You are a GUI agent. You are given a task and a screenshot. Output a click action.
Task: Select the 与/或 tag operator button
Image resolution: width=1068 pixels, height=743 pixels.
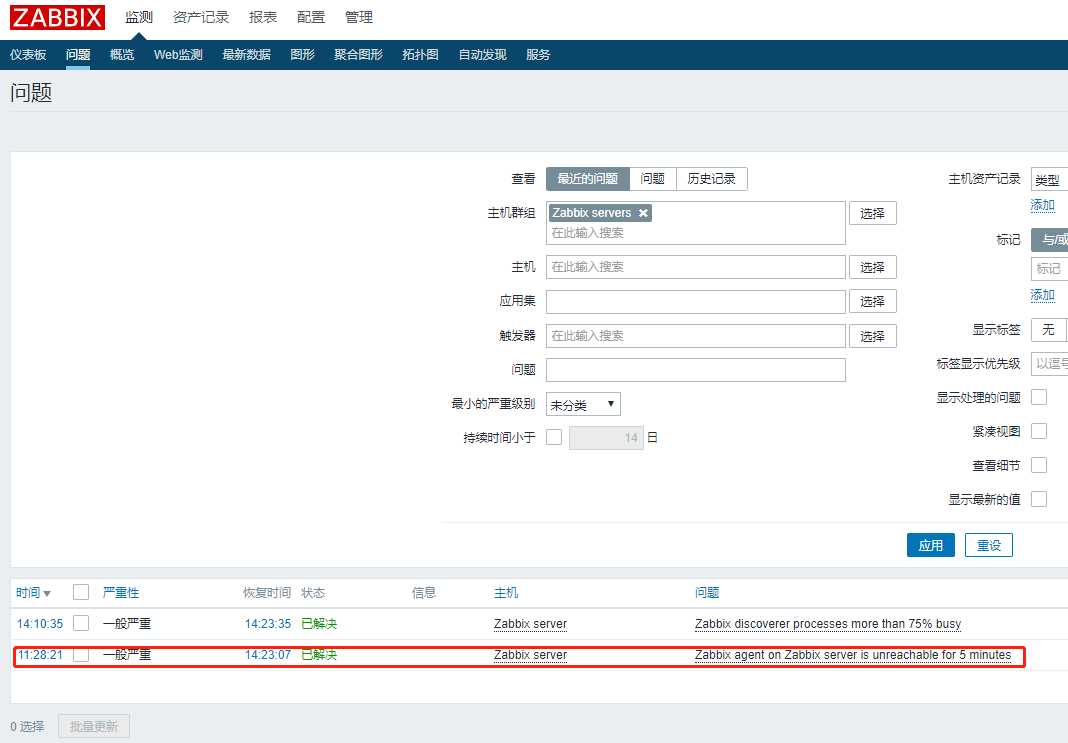click(1050, 240)
